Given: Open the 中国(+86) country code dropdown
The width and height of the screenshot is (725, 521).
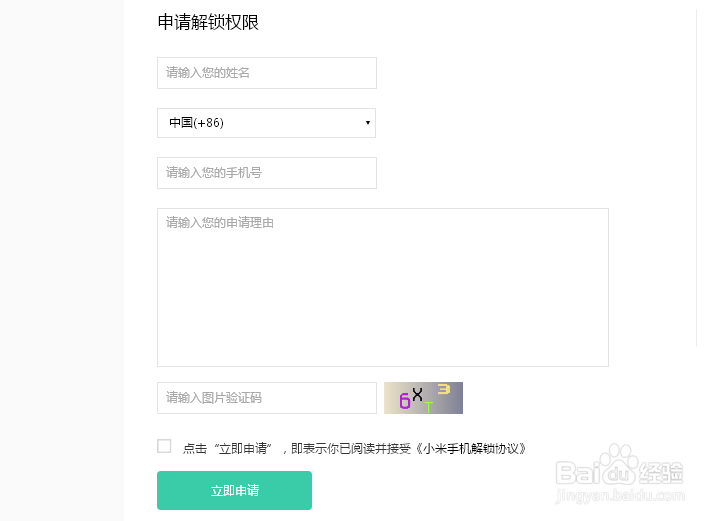Looking at the screenshot, I should [266, 123].
